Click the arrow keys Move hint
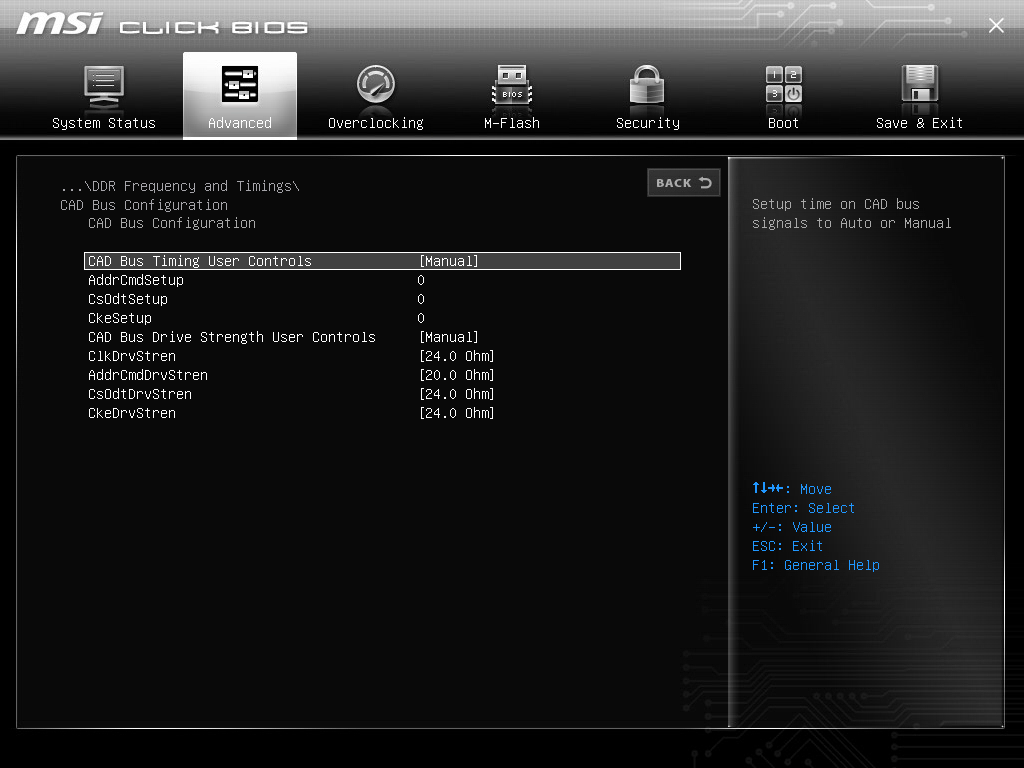Viewport: 1024px width, 768px height. pyautogui.click(x=792, y=488)
